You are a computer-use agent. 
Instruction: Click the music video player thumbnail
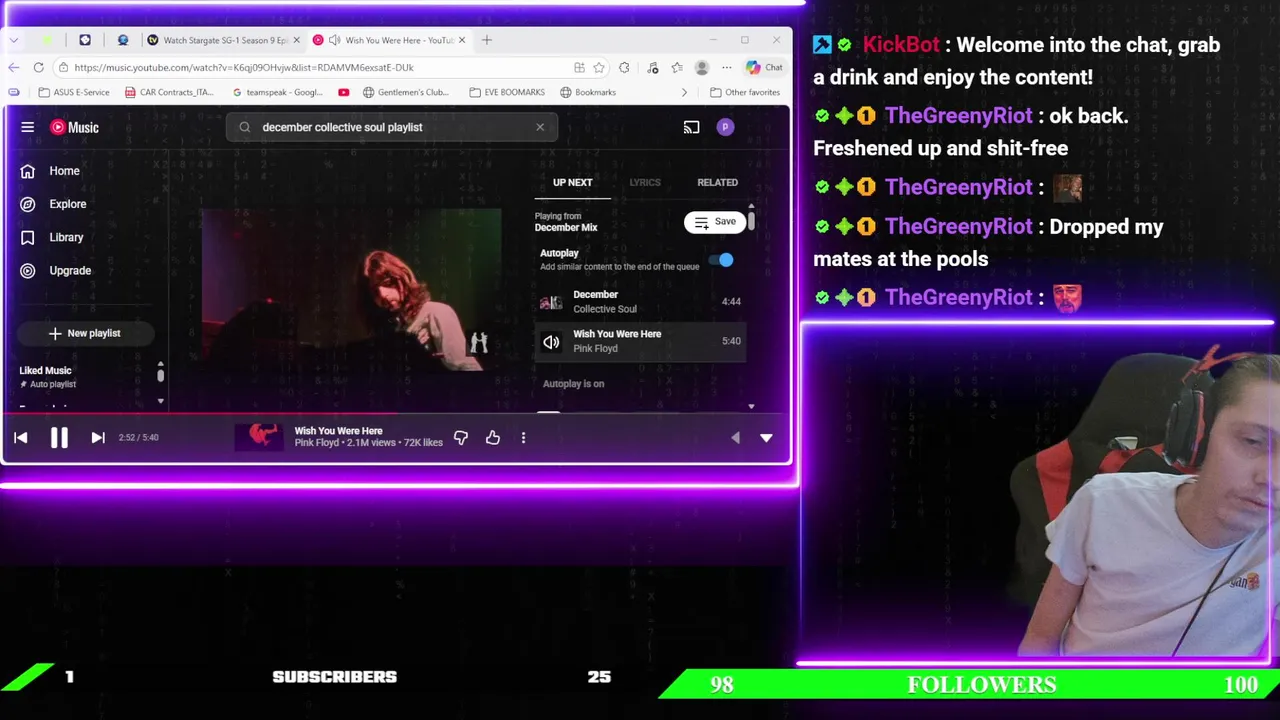click(x=351, y=290)
